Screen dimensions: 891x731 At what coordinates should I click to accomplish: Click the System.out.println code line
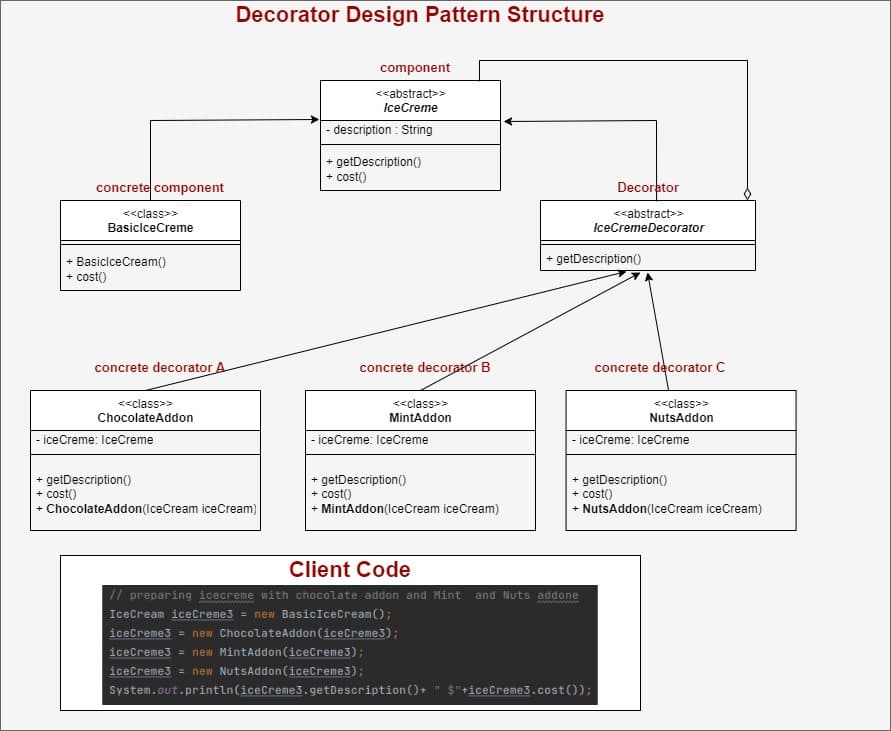point(350,690)
